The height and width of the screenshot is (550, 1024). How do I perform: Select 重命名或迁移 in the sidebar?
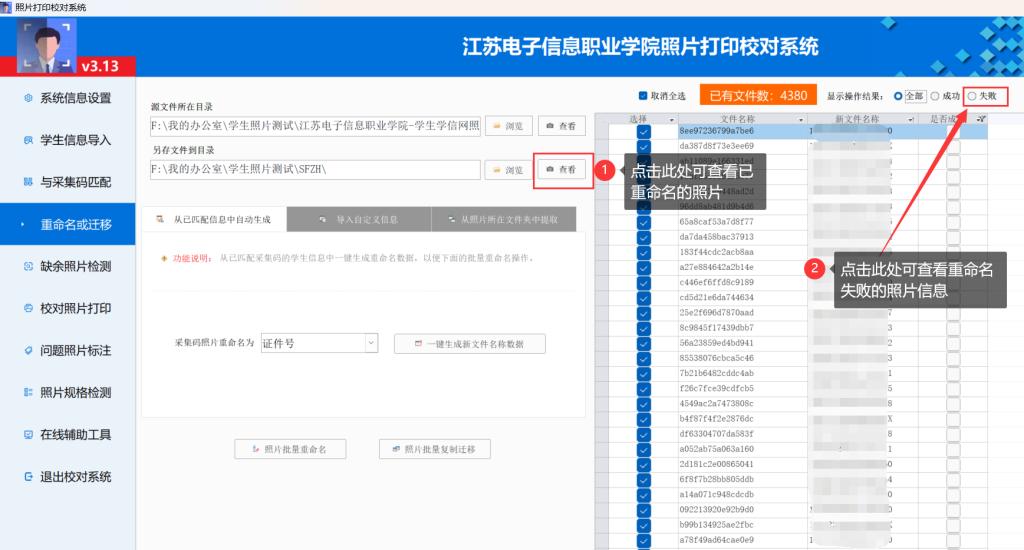[x=68, y=224]
